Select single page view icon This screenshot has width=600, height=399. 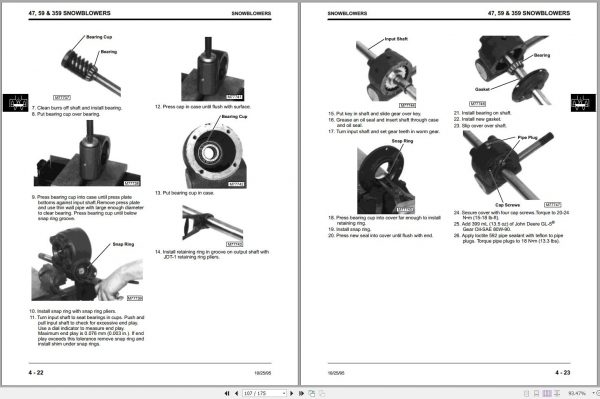coord(527,393)
